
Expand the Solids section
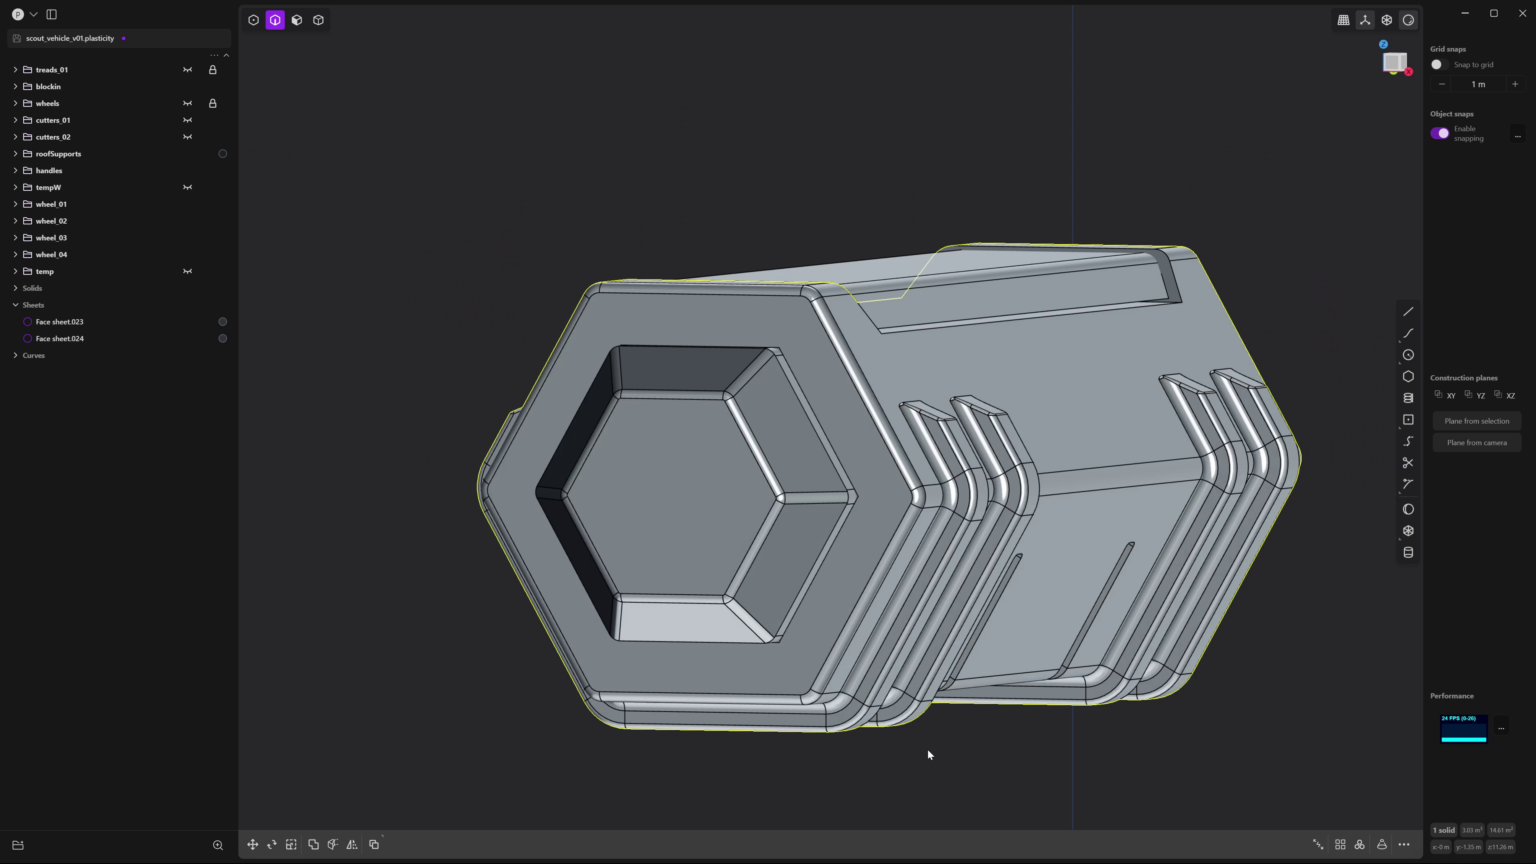15,288
